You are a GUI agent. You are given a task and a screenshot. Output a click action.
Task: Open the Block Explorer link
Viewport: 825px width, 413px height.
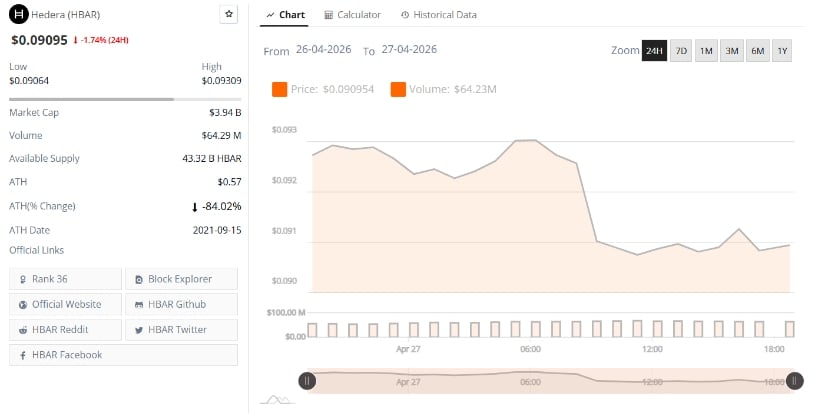[182, 279]
